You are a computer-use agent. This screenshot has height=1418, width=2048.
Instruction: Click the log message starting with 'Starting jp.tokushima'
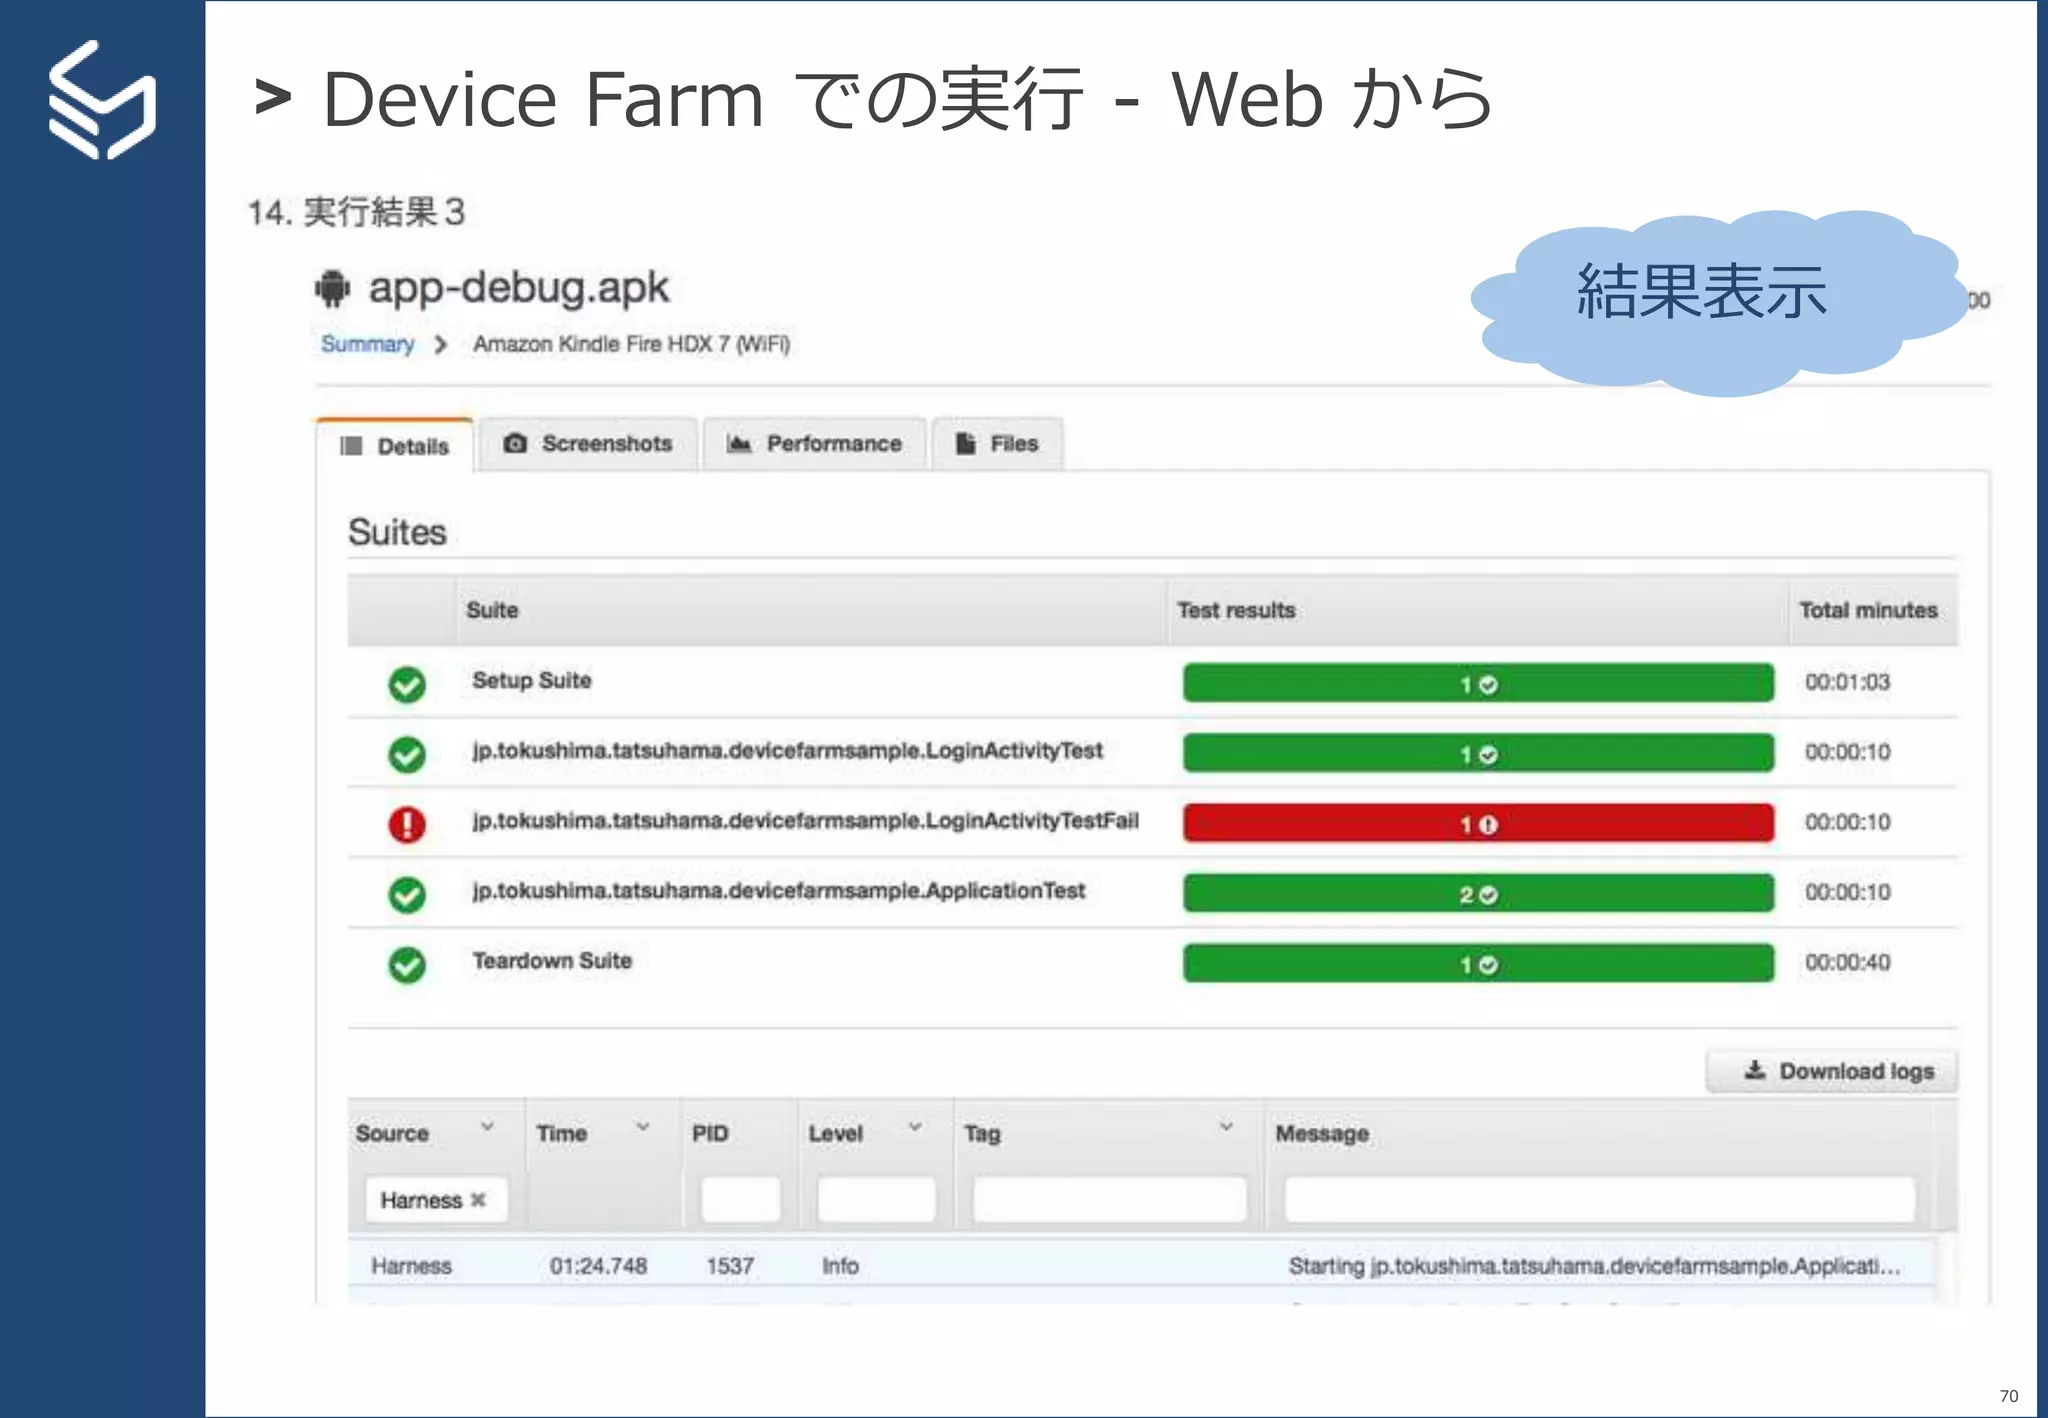pos(1594,1266)
